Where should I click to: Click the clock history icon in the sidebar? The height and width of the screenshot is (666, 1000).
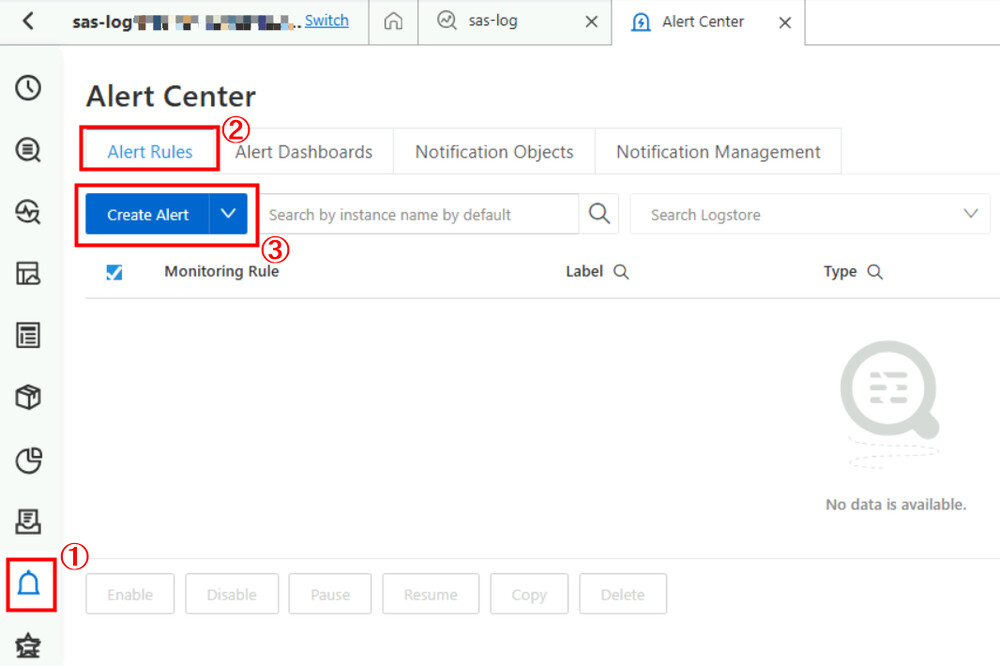click(29, 88)
